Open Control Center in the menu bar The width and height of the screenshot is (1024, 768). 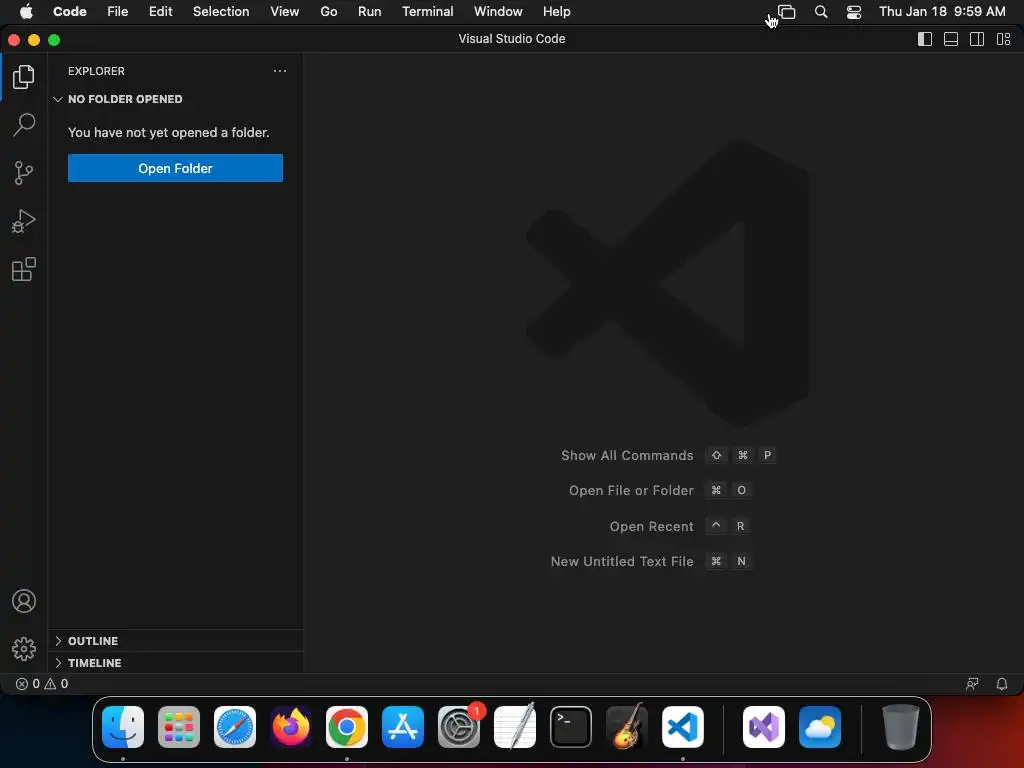coord(854,12)
